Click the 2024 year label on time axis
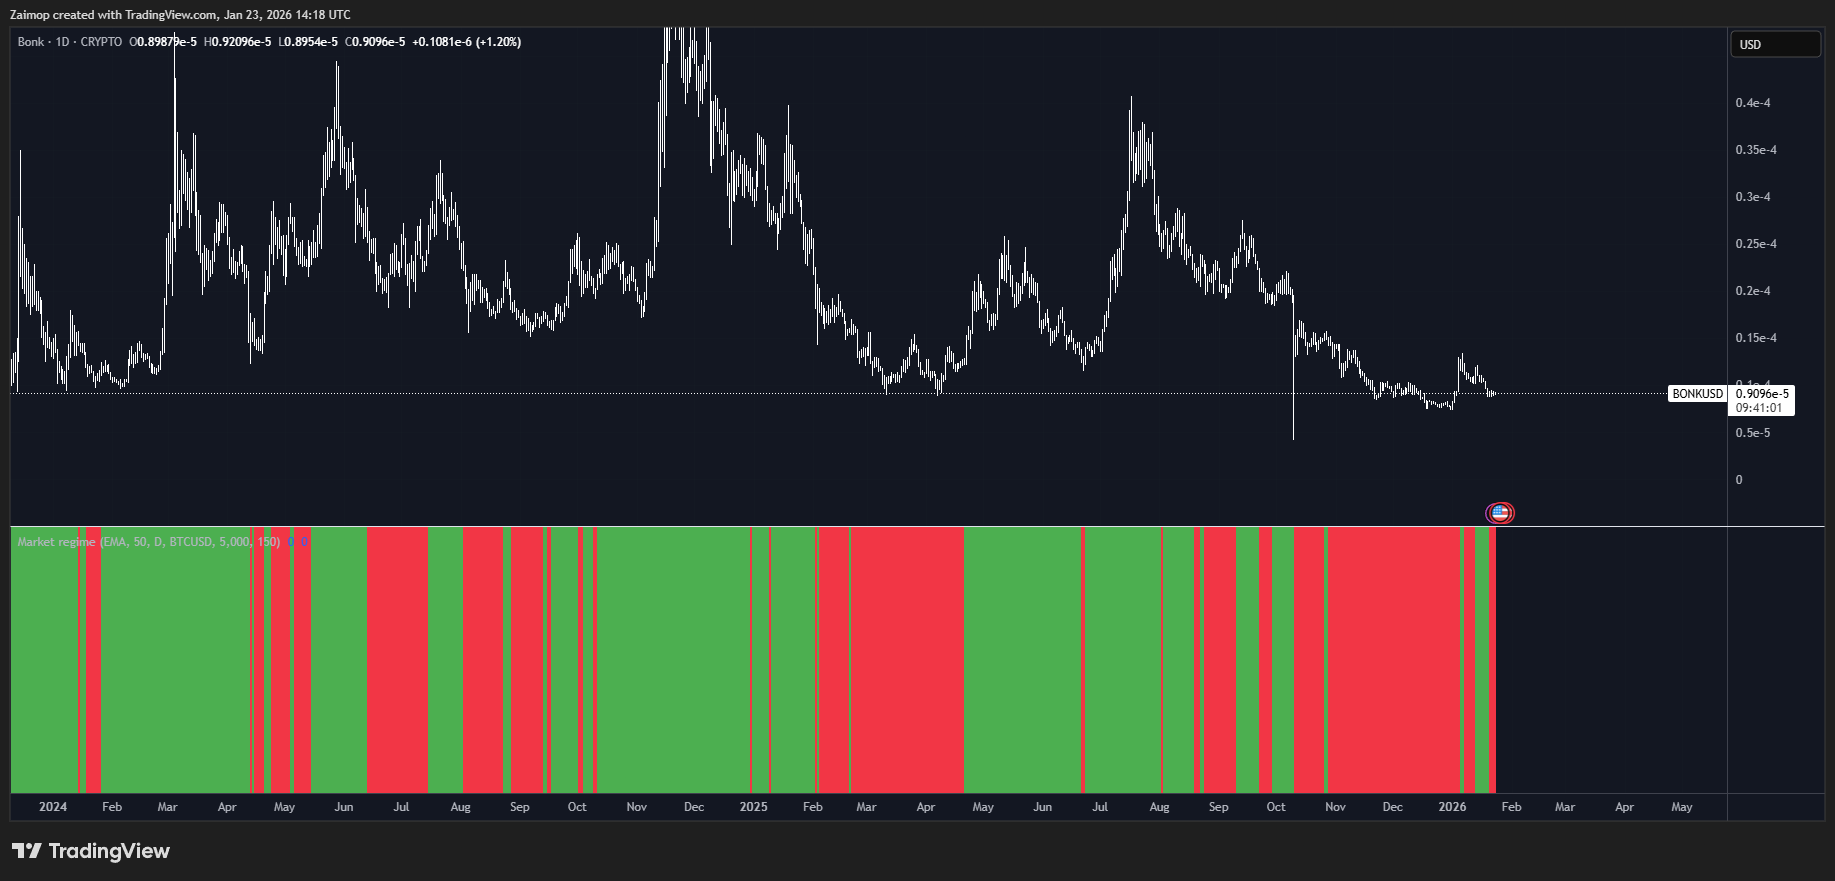The image size is (1835, 881). (53, 807)
